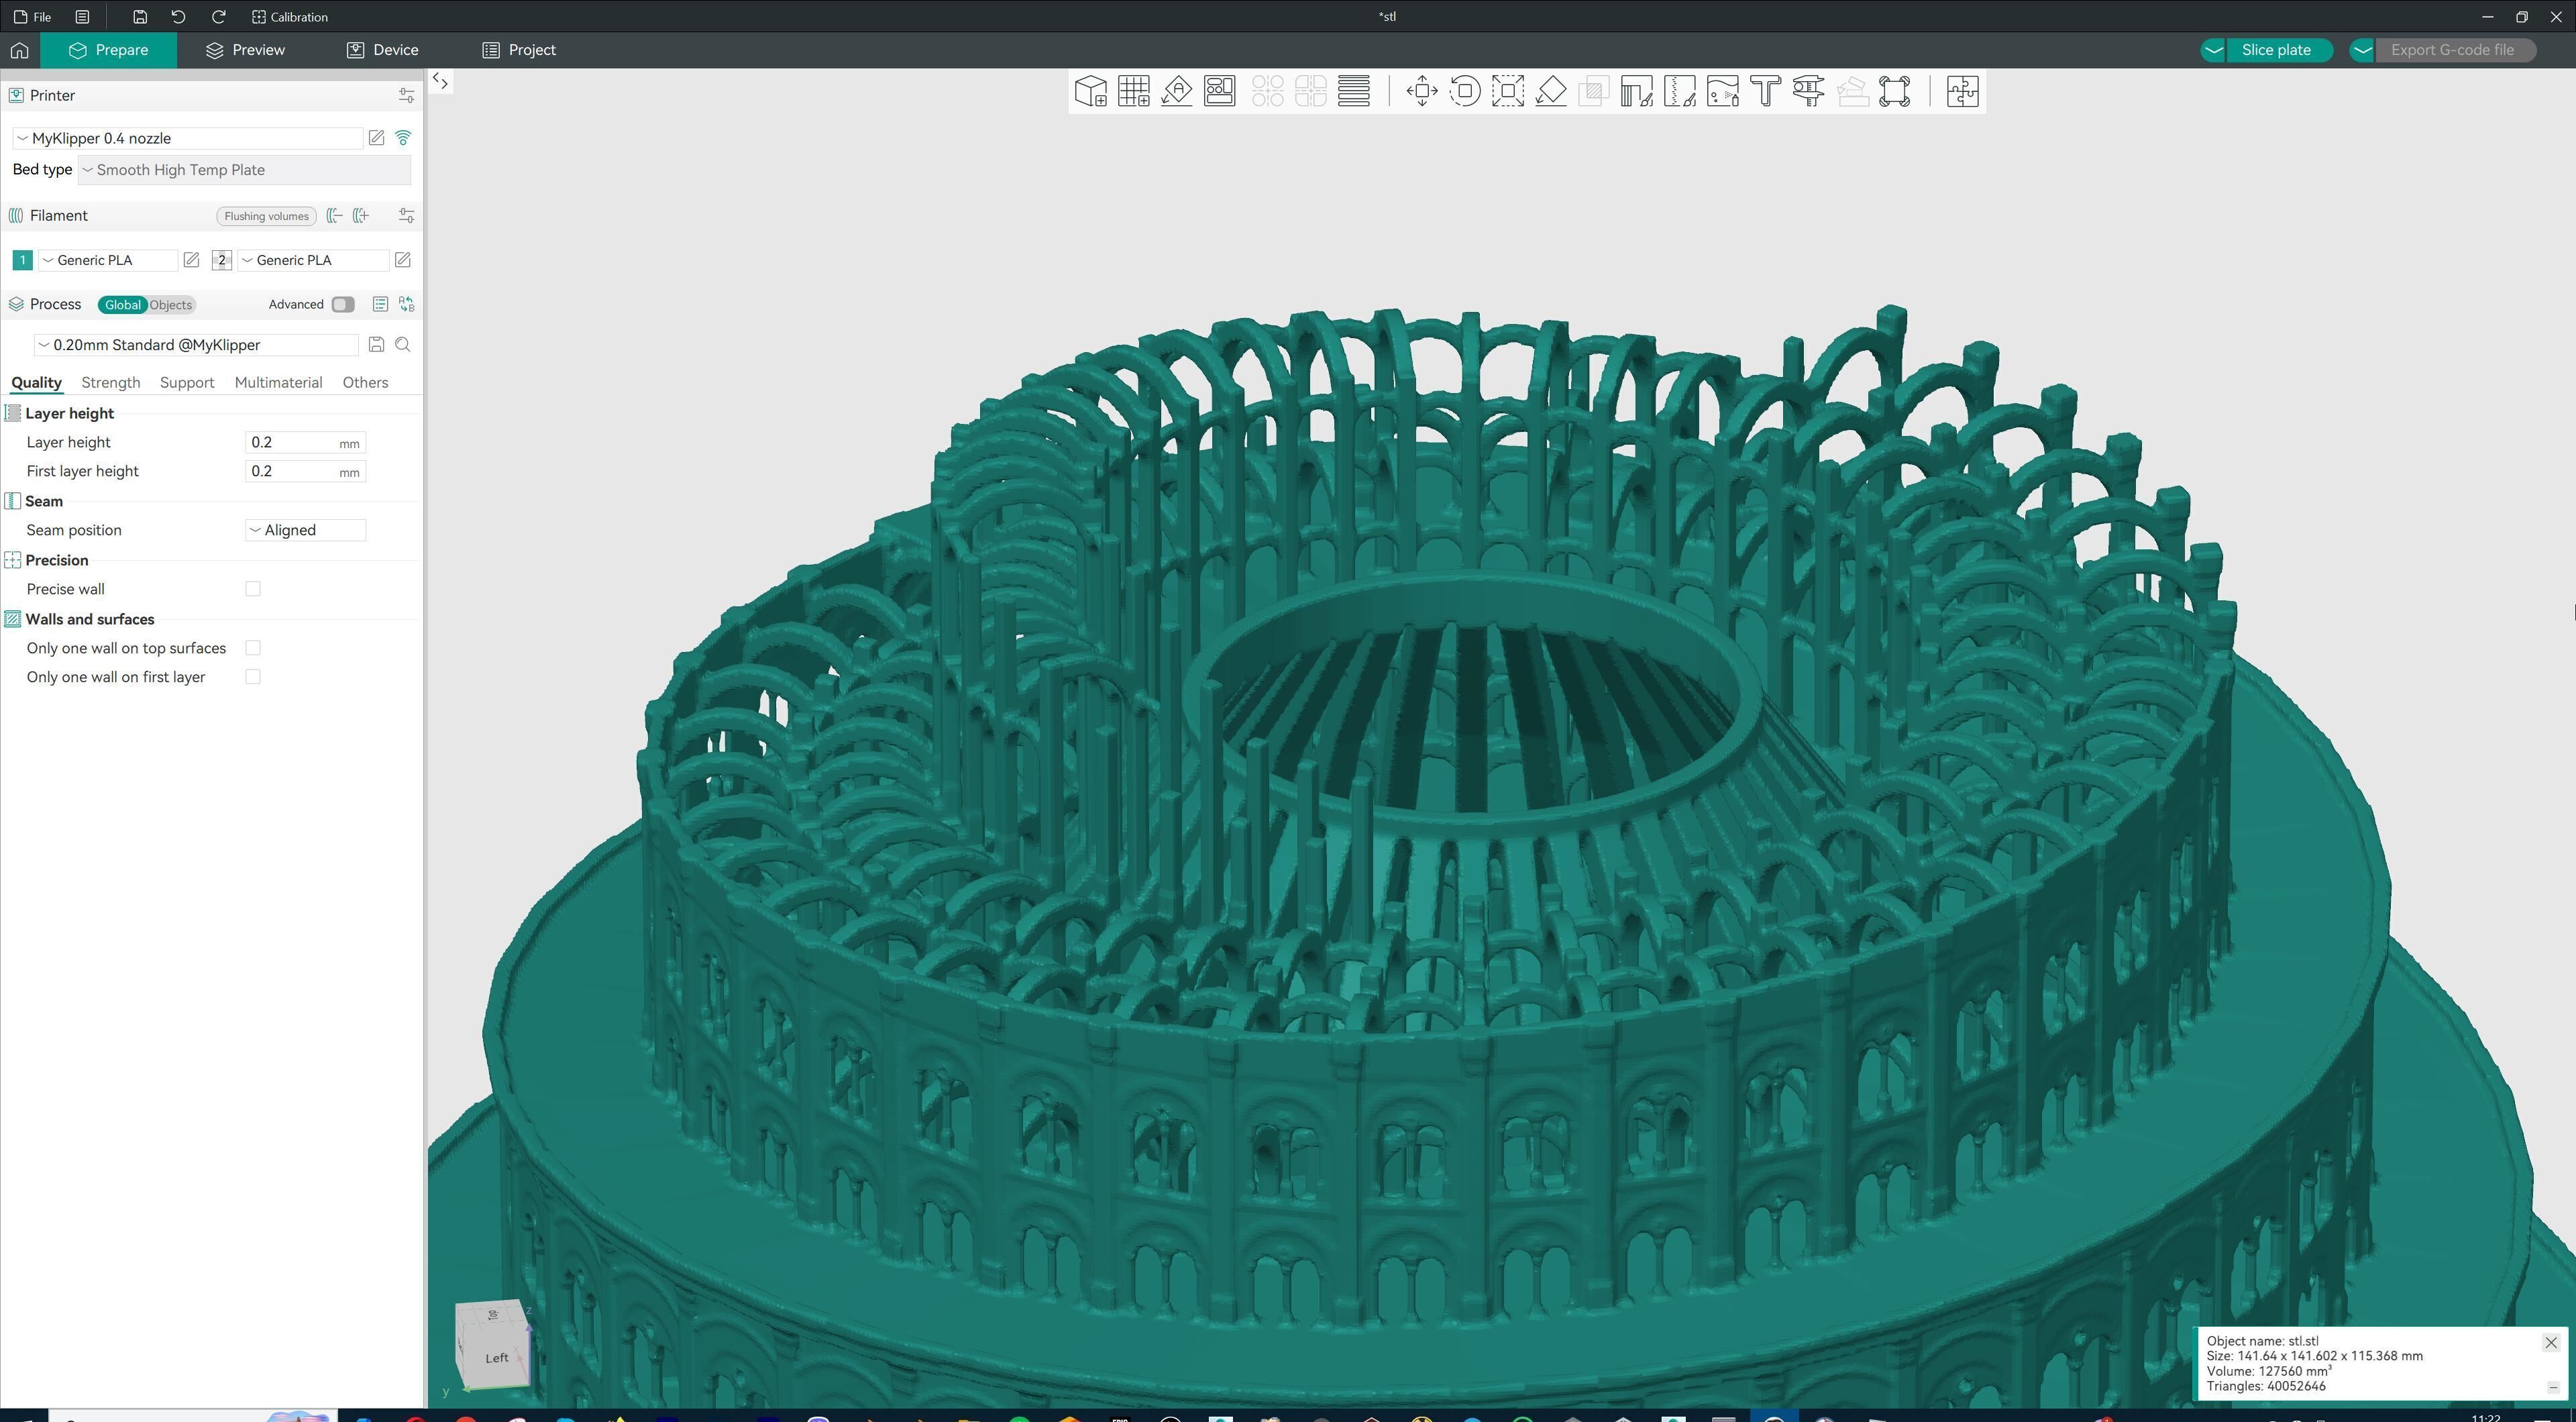Screen dimensions: 2576x1422
Task: Select the Measure caliper tool
Action: pos(1809,91)
